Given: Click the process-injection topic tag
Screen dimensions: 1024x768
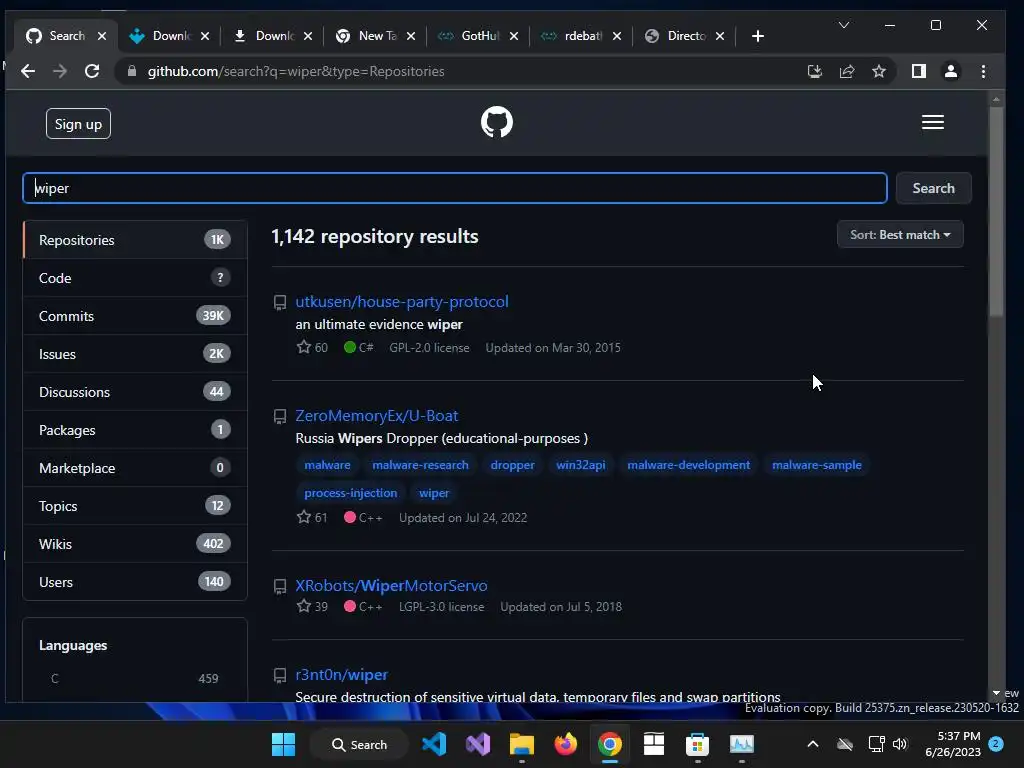Looking at the screenshot, I should coord(351,493).
